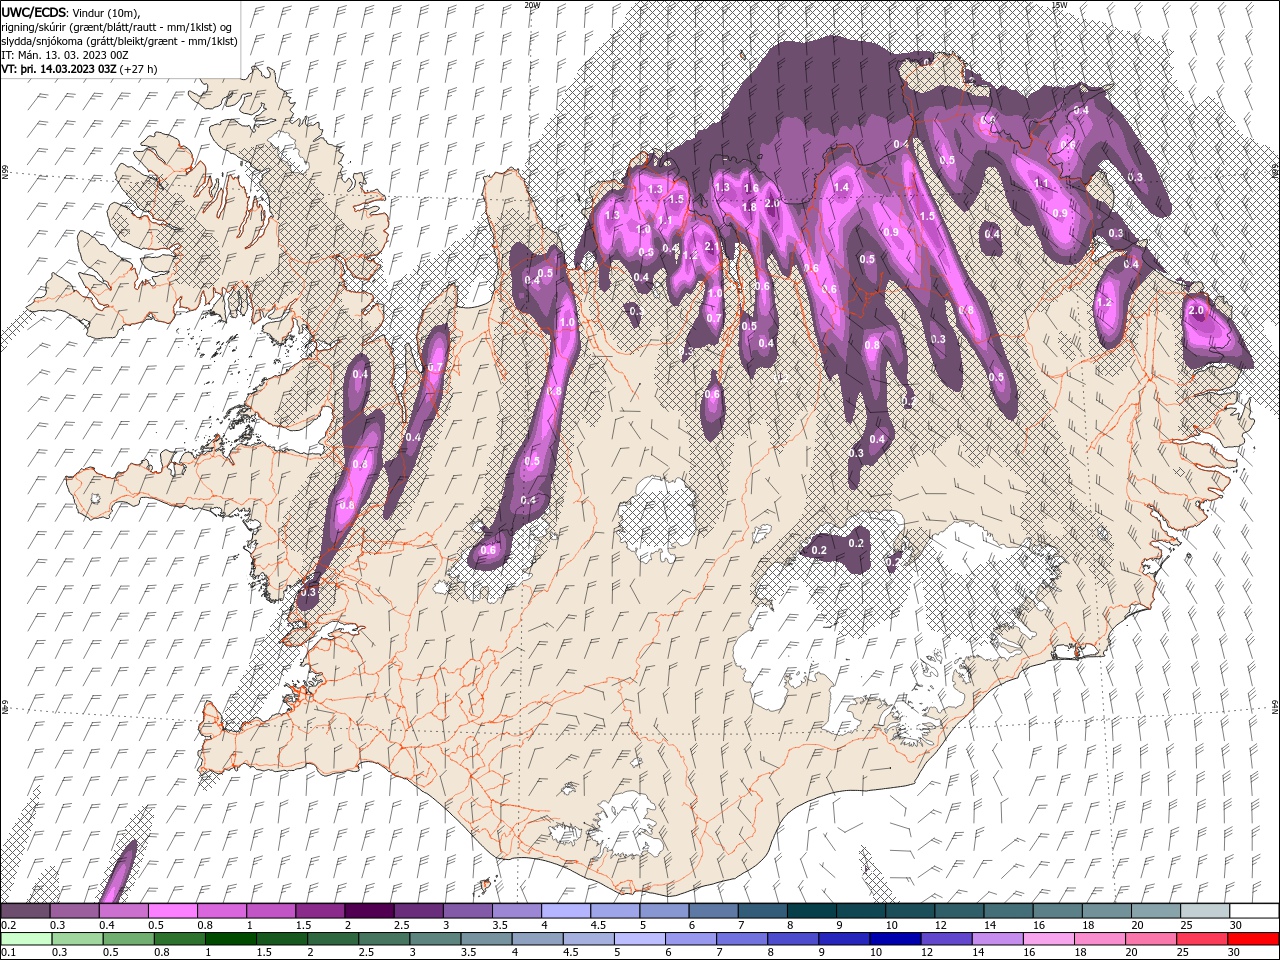This screenshot has height=960, width=1280.
Task: Select the snow legend swatch from 0.3 to 0.4
Action: click(75, 911)
